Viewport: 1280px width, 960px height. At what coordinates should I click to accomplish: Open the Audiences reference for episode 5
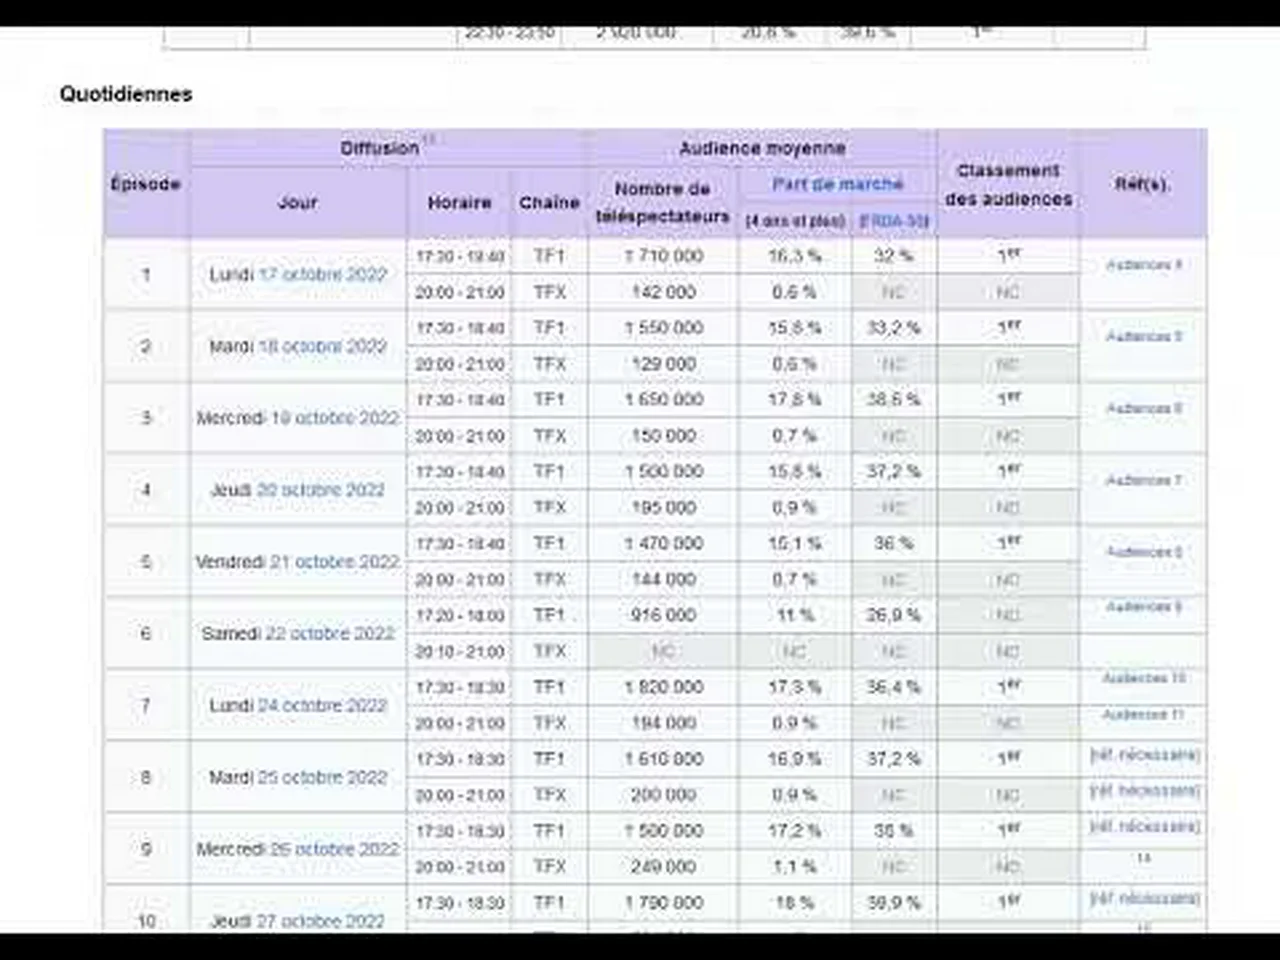(x=1143, y=552)
